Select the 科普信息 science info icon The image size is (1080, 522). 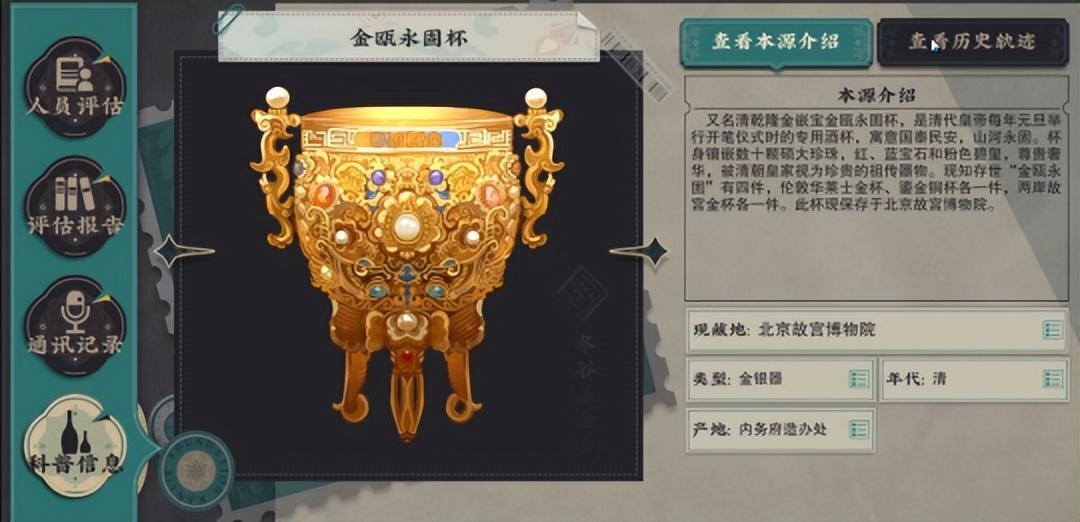click(75, 446)
